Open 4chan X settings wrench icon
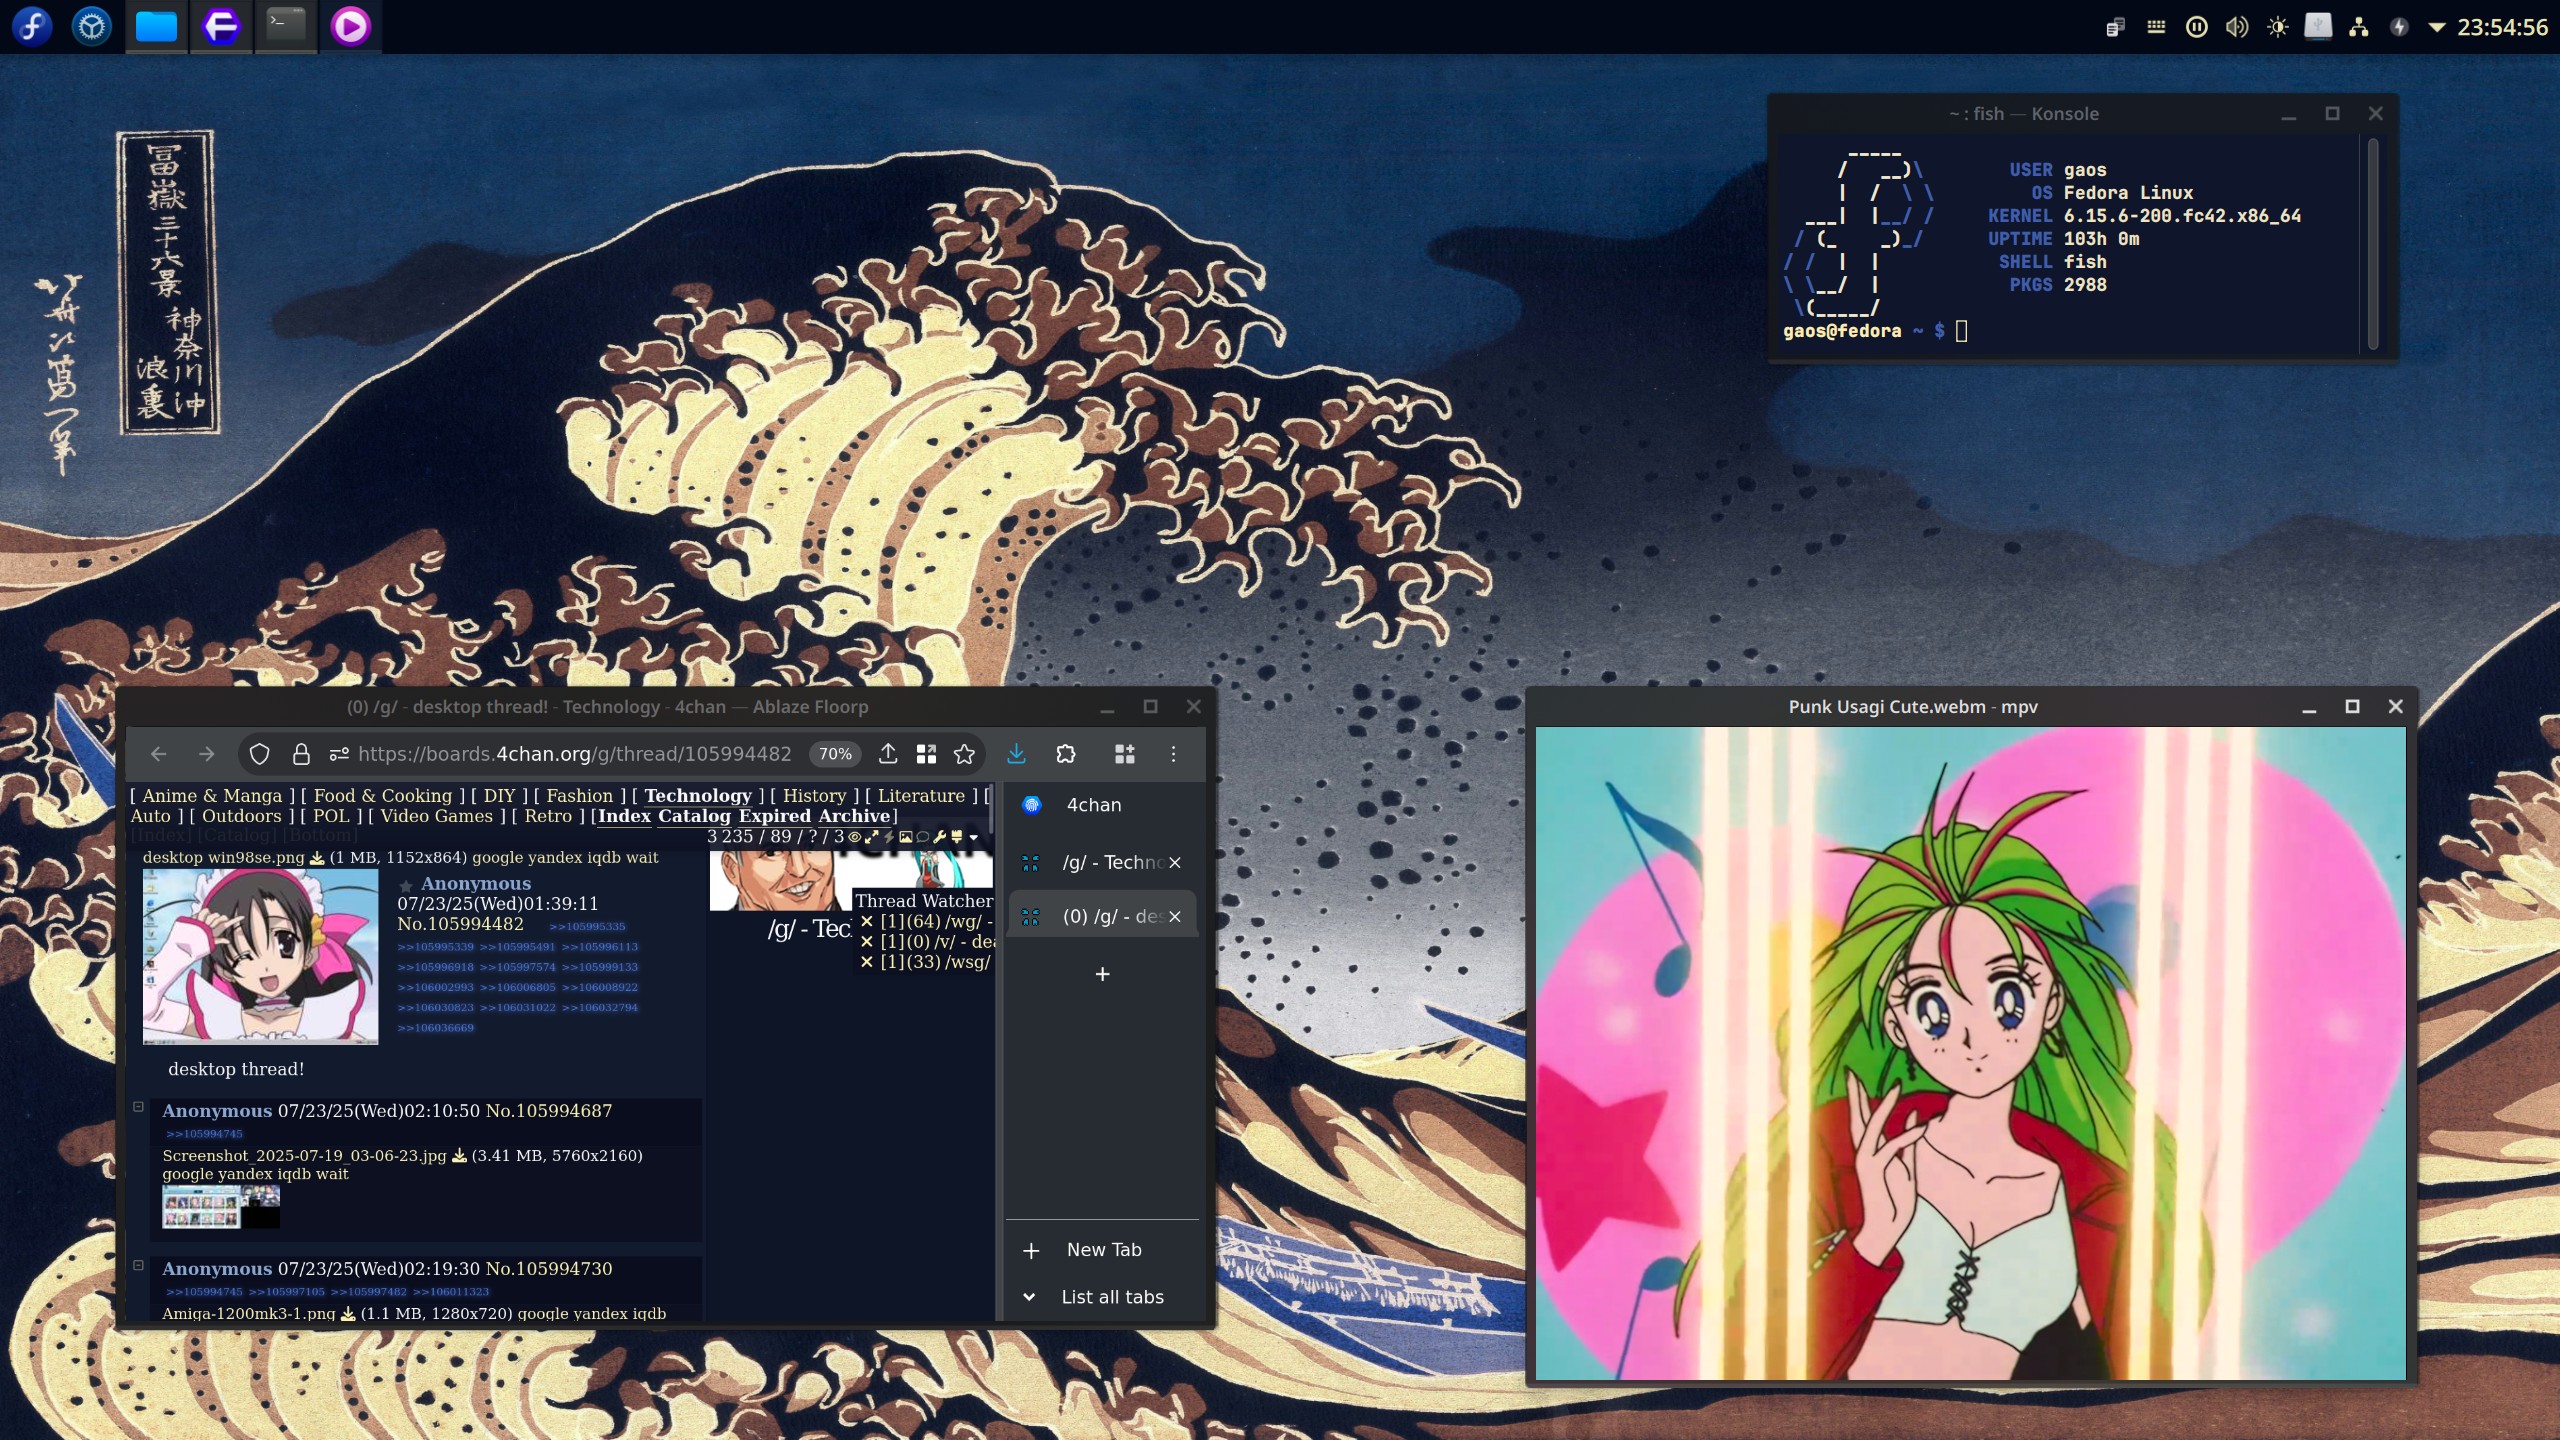This screenshot has width=2560, height=1440. pos(939,837)
